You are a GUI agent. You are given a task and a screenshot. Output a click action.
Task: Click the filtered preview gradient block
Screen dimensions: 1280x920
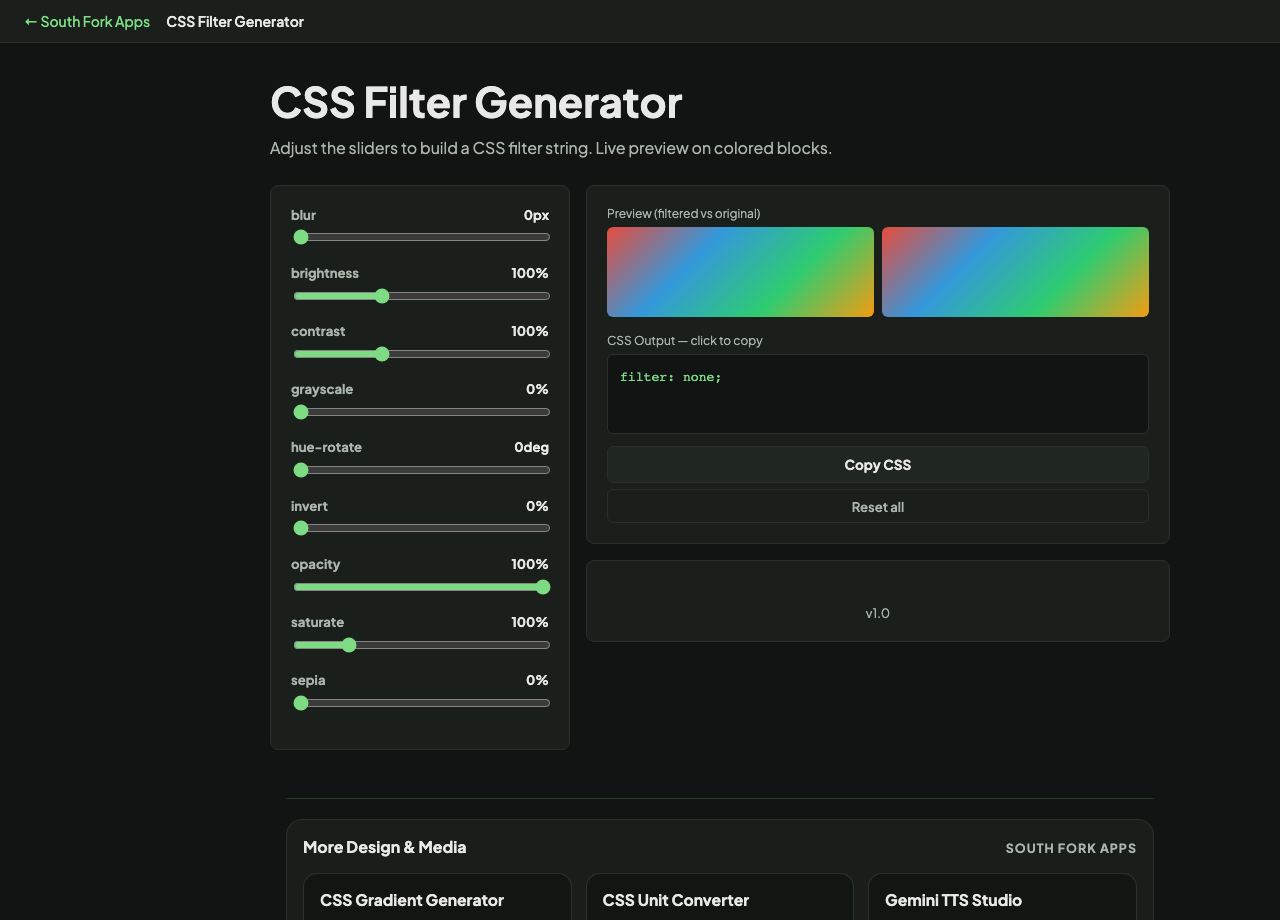pyautogui.click(x=740, y=272)
